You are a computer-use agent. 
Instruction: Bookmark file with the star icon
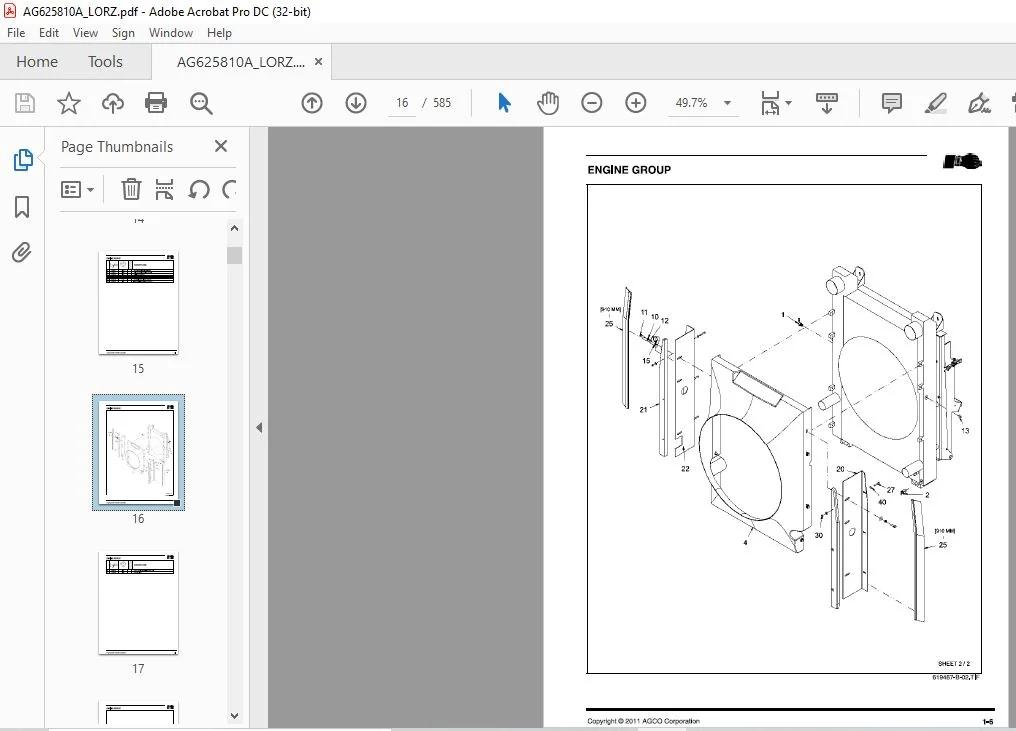69,103
